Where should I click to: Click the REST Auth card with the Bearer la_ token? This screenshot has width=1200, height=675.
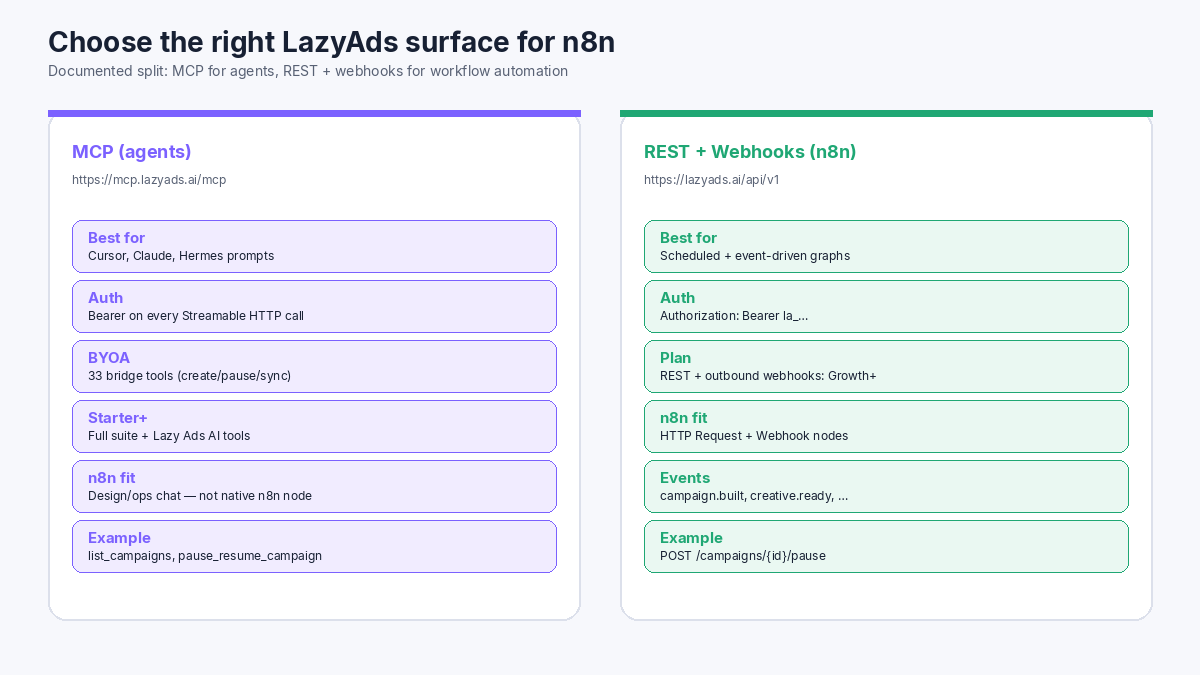(886, 306)
